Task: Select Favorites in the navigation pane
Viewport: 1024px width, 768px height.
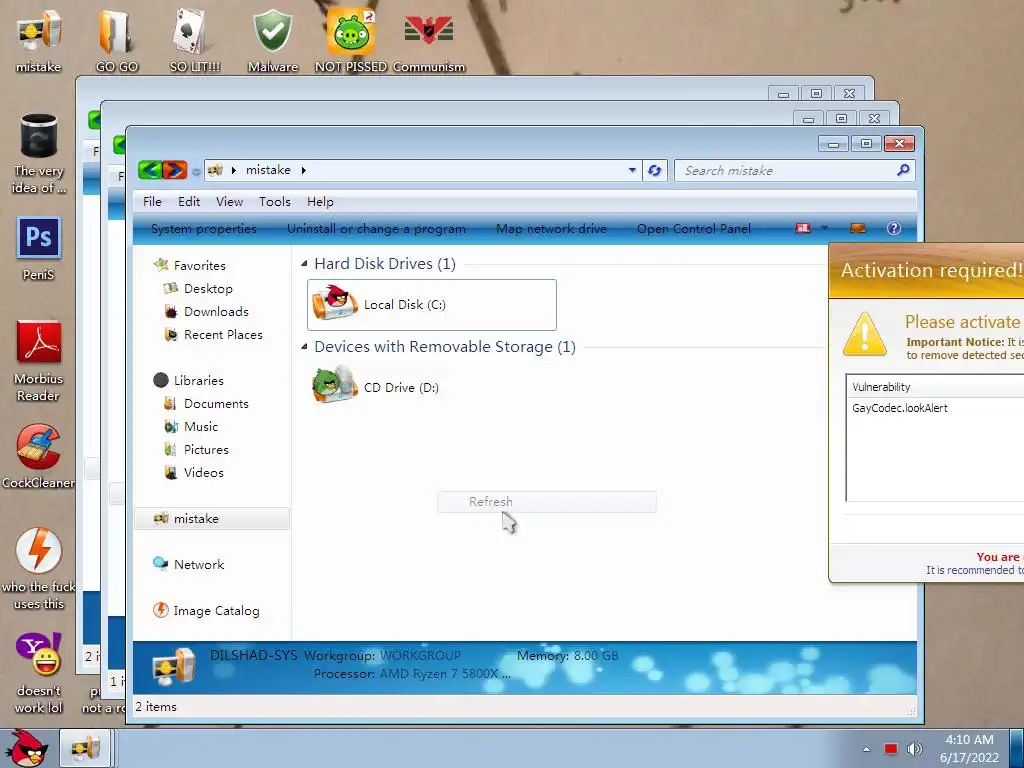Action: coord(199,266)
